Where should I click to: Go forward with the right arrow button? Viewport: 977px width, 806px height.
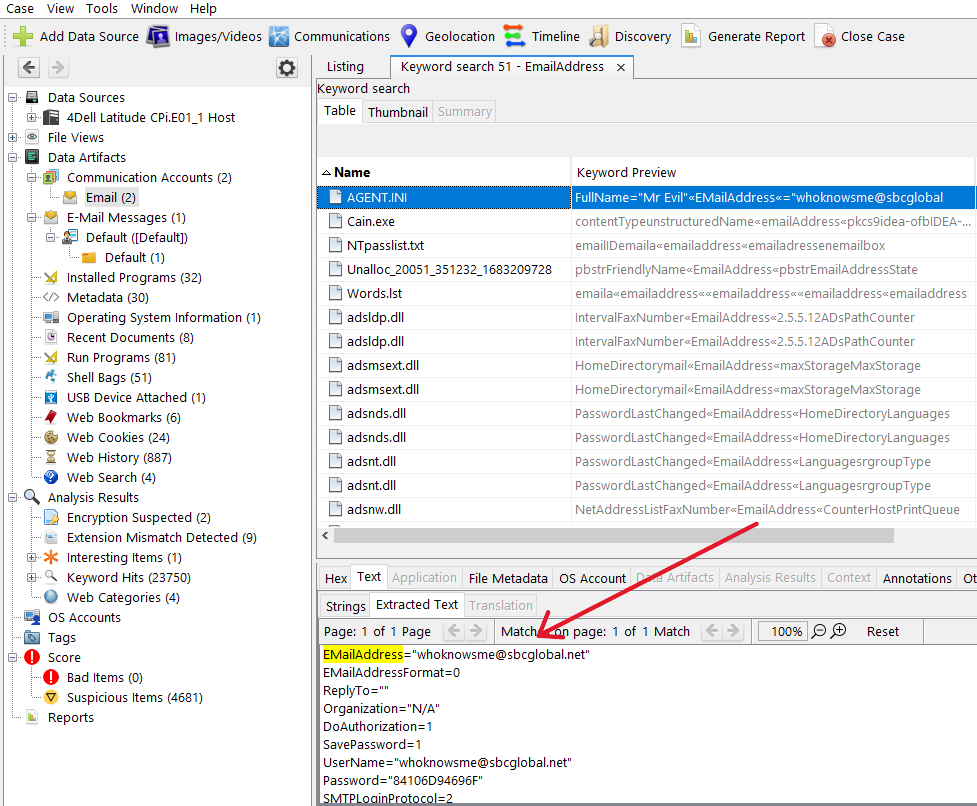click(57, 67)
